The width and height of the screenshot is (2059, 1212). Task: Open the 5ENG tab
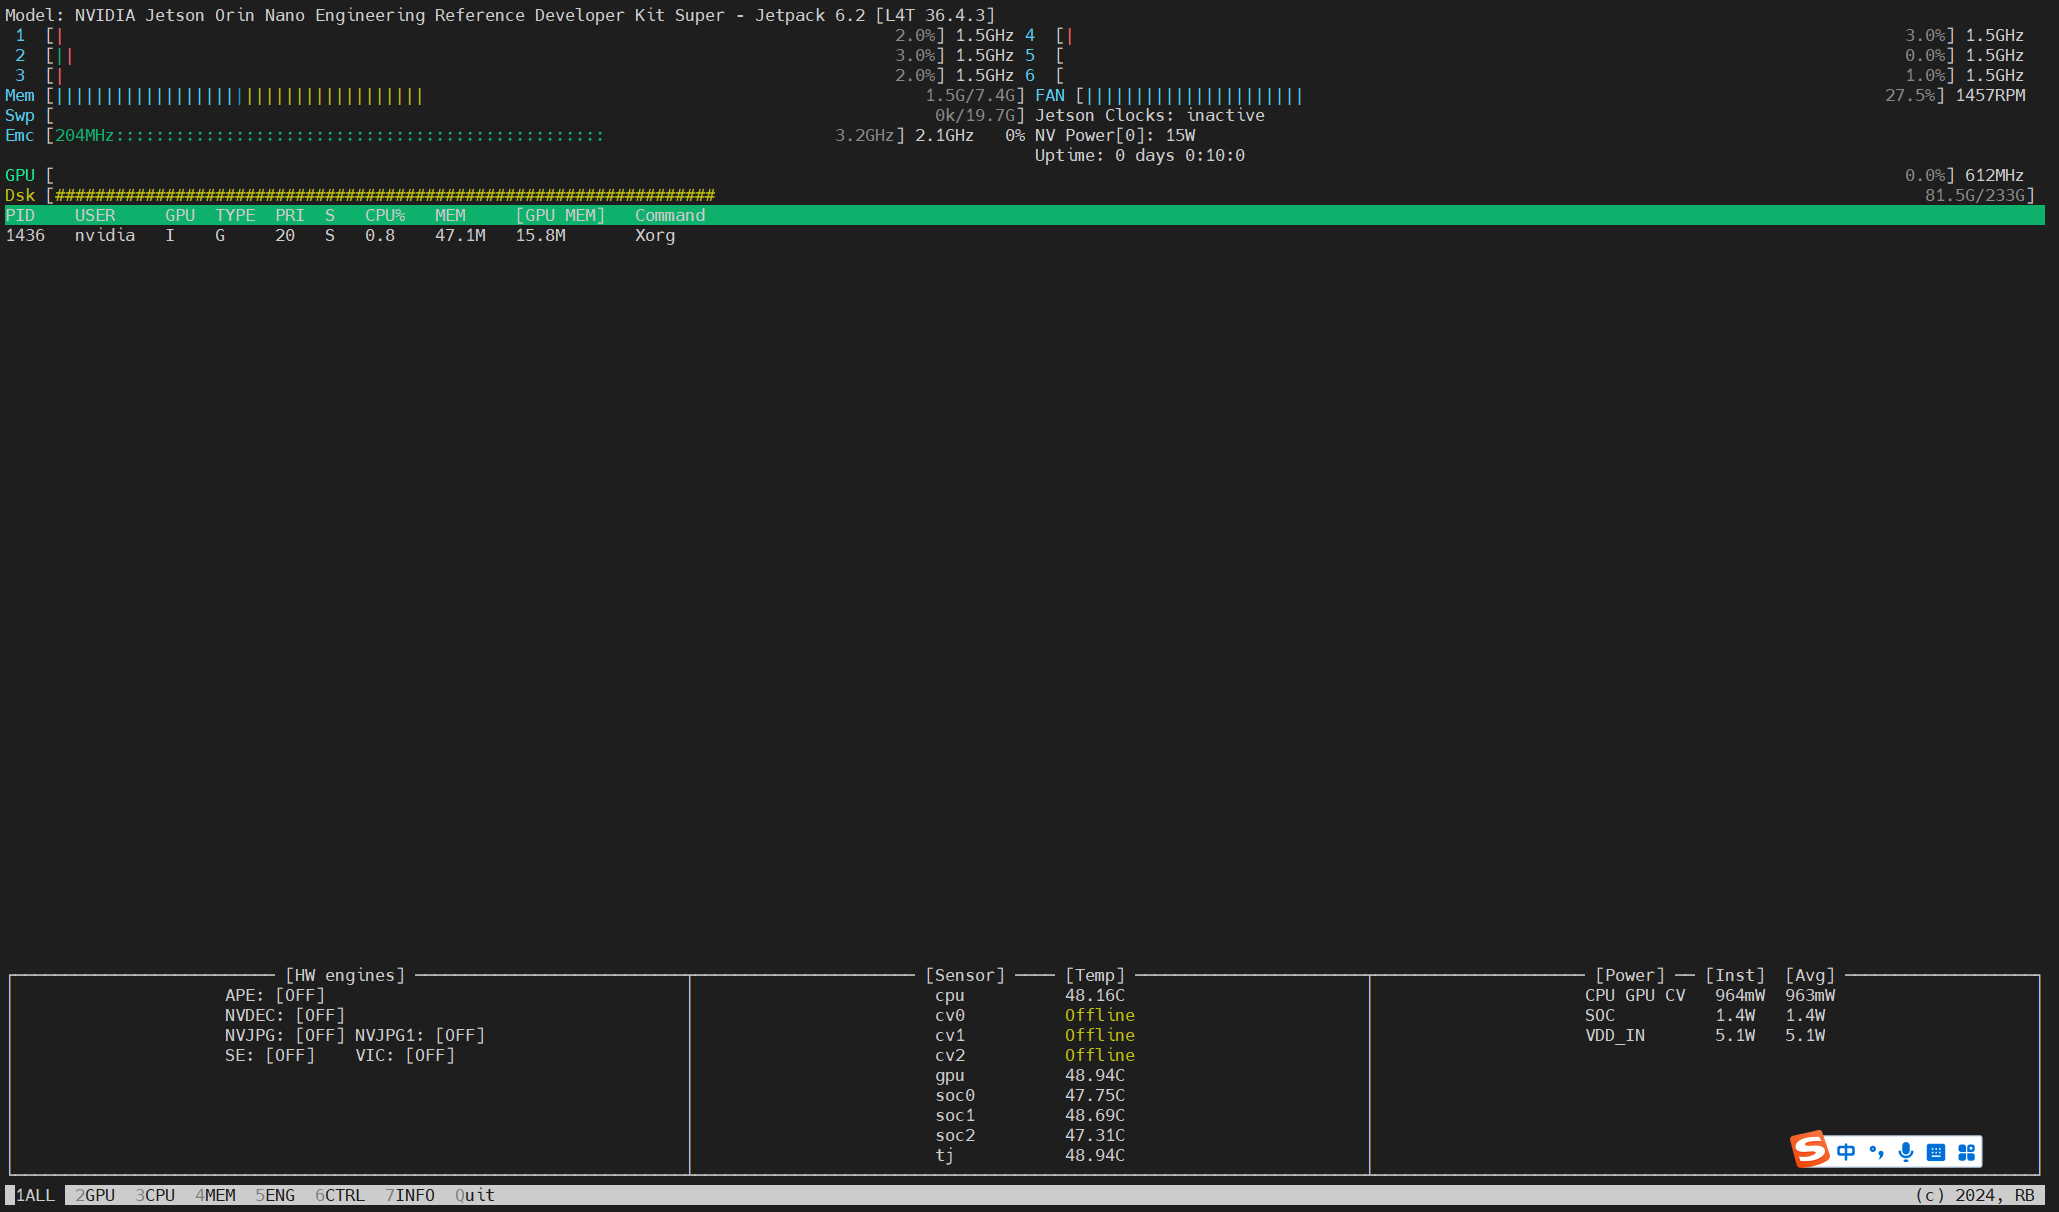[x=275, y=1195]
